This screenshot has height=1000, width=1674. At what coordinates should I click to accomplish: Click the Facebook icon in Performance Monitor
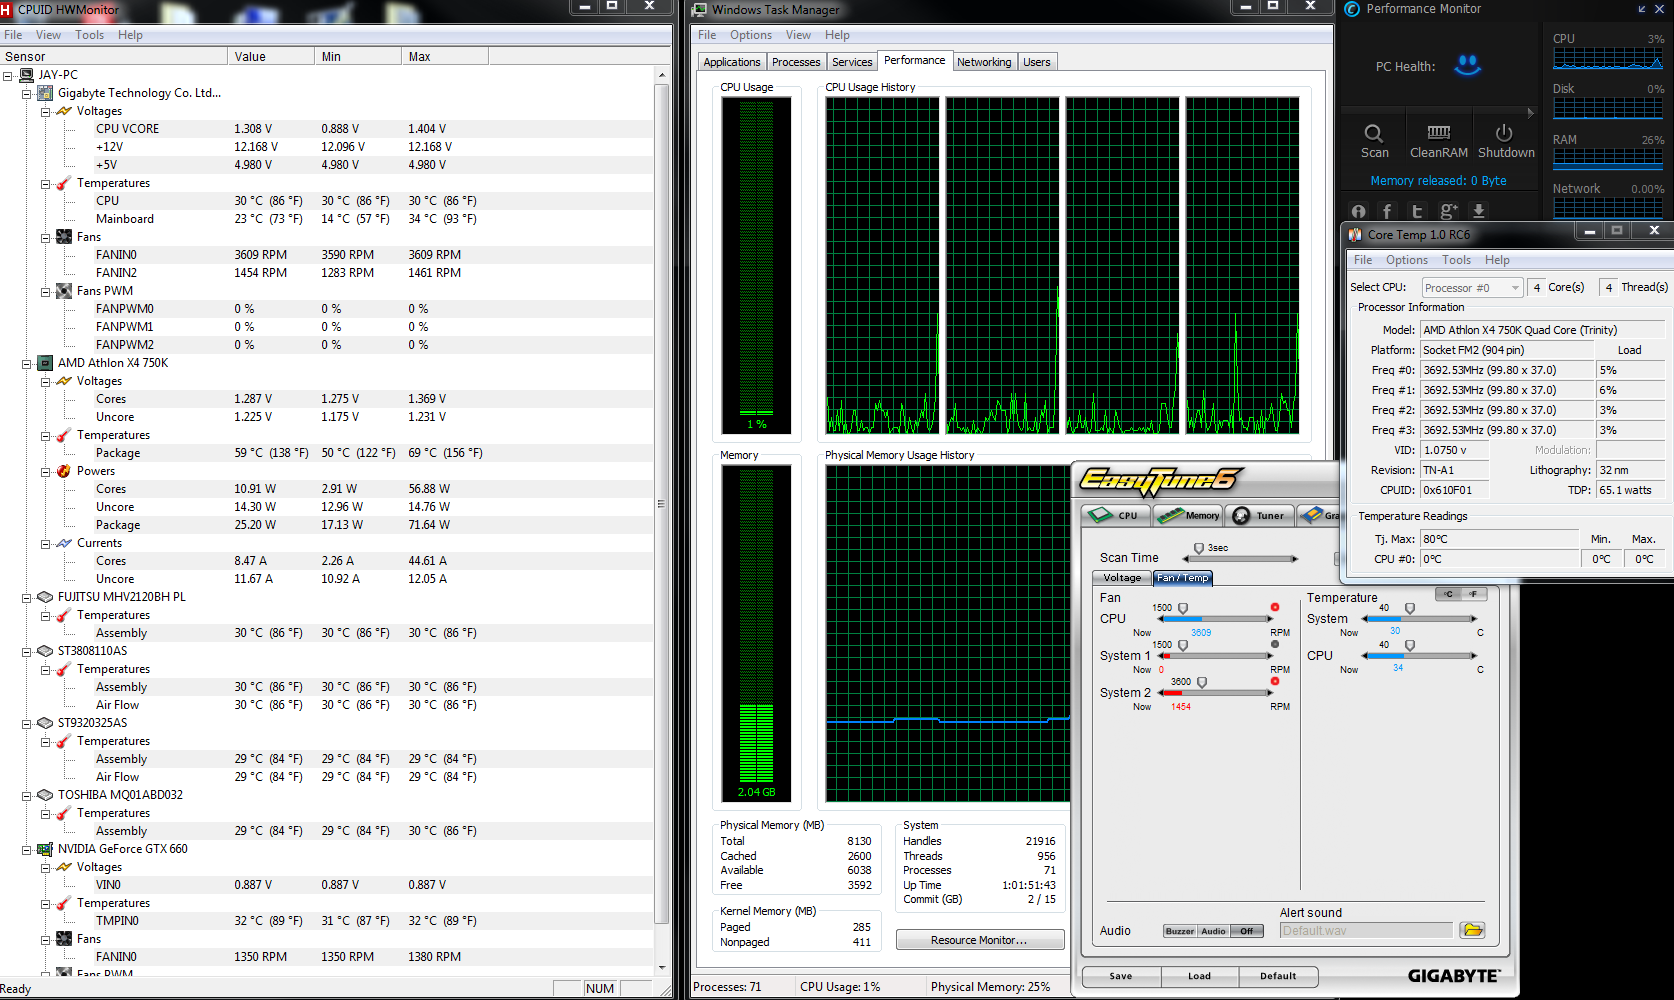click(1387, 211)
